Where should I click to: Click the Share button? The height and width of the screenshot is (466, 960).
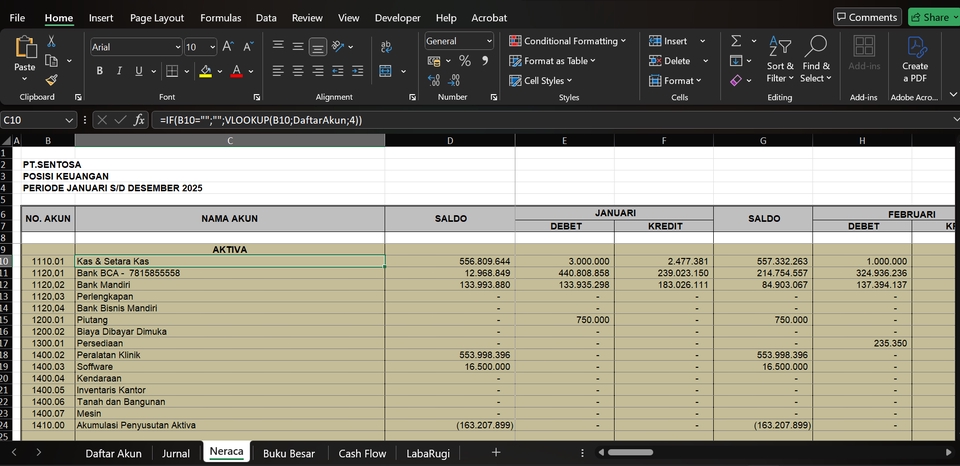(x=930, y=17)
